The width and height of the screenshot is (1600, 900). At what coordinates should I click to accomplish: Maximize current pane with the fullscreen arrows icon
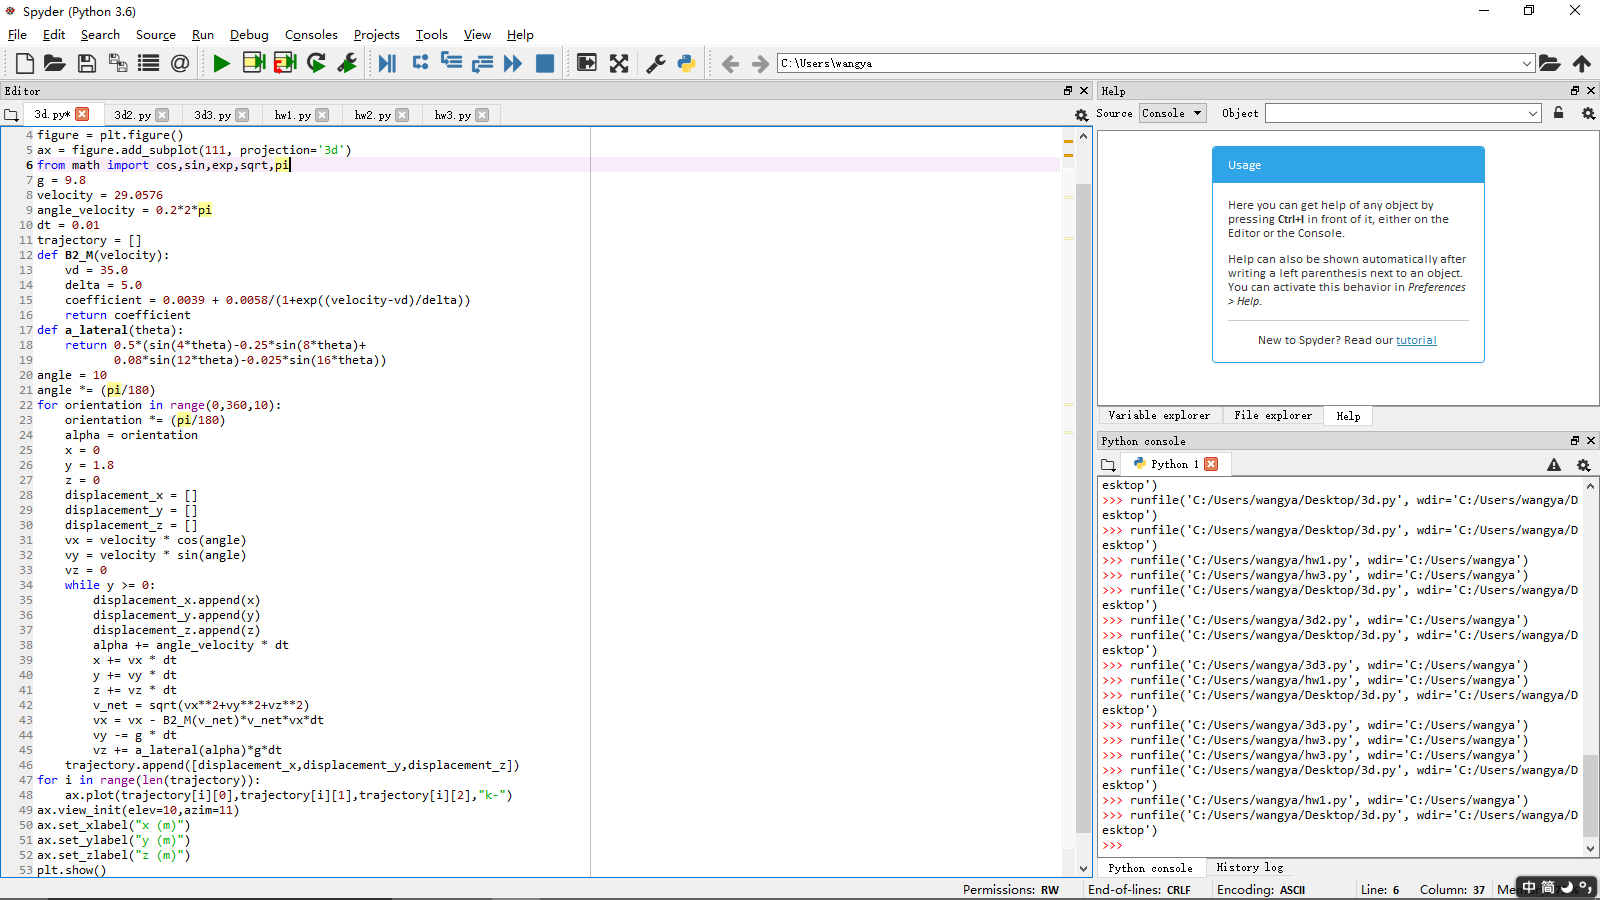[619, 64]
